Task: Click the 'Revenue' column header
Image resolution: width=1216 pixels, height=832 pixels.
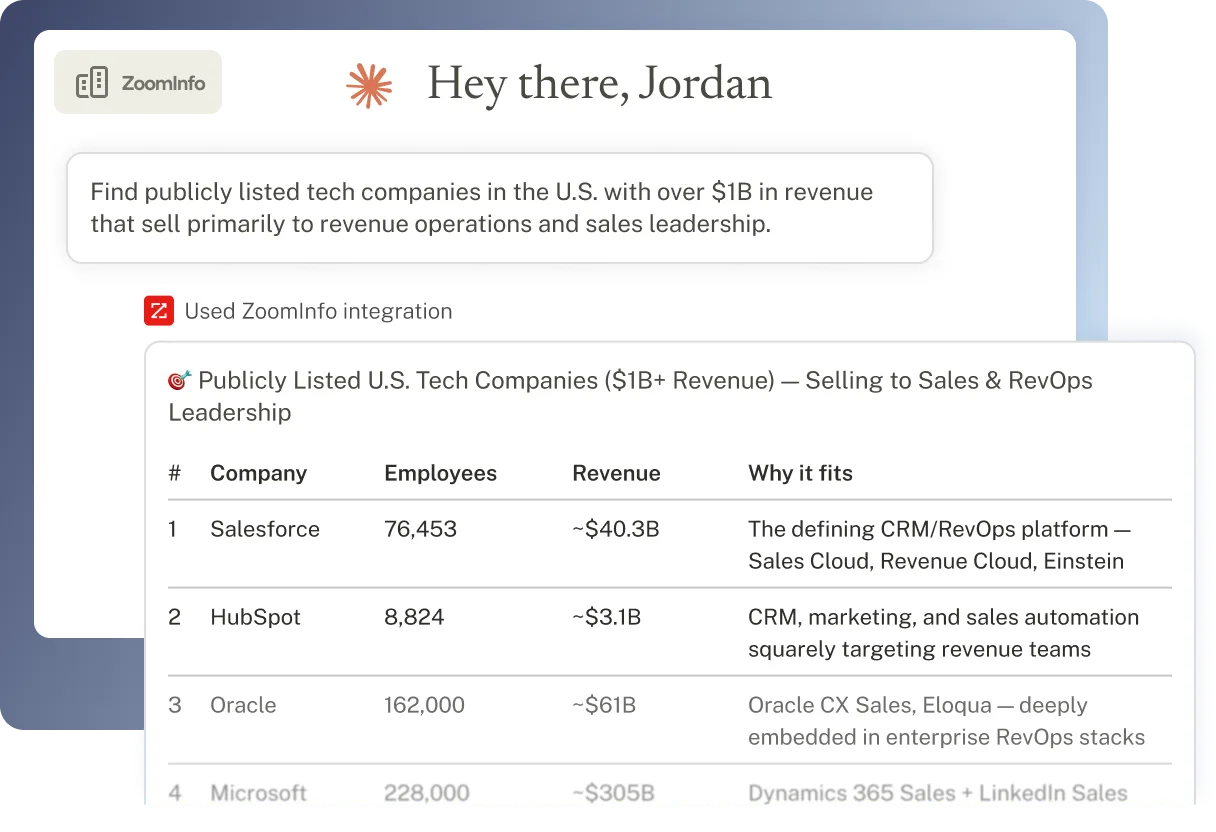Action: pyautogui.click(x=616, y=473)
